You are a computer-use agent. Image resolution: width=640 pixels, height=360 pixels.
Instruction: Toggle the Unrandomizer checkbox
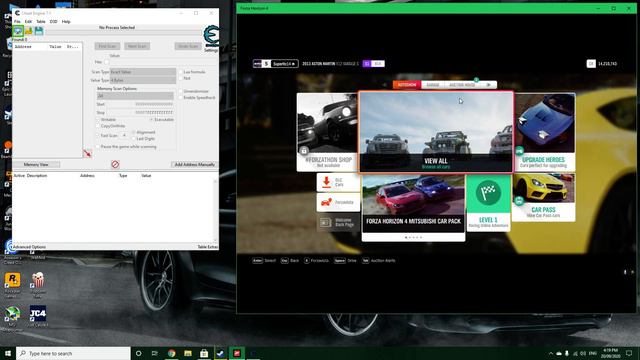pyautogui.click(x=181, y=91)
